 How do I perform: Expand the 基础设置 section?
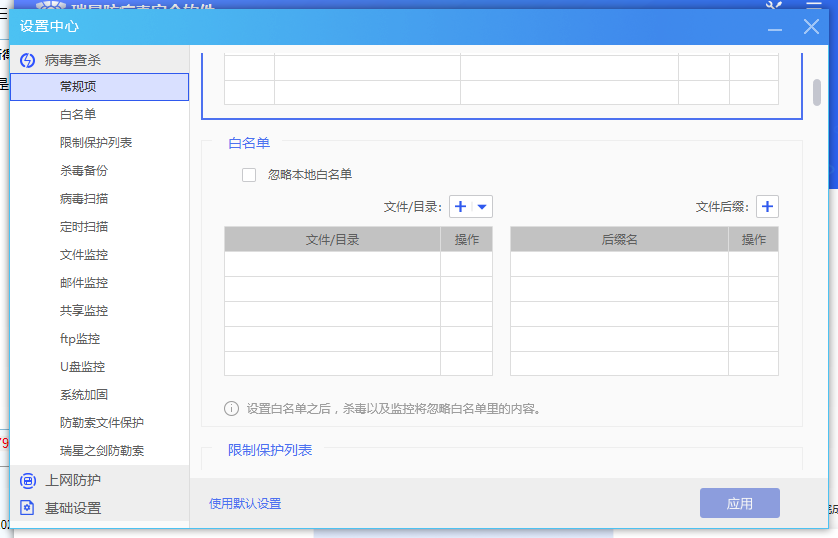[x=73, y=508]
